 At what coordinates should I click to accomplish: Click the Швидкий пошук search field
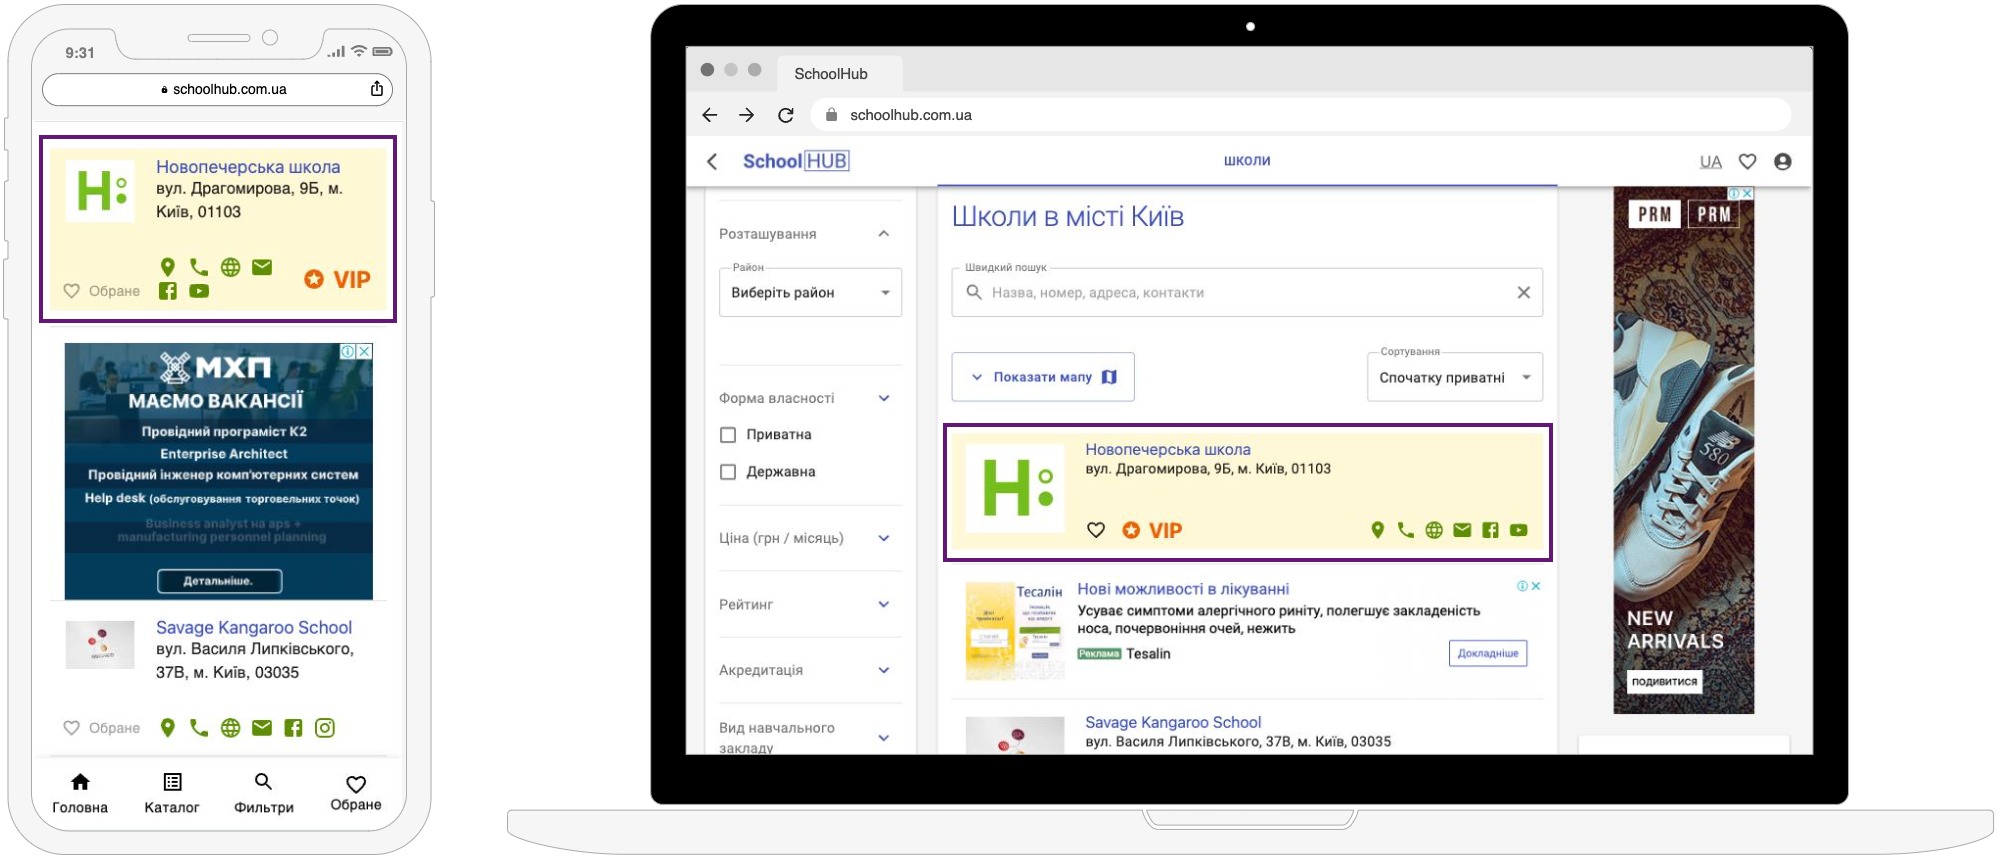[x=1245, y=293]
